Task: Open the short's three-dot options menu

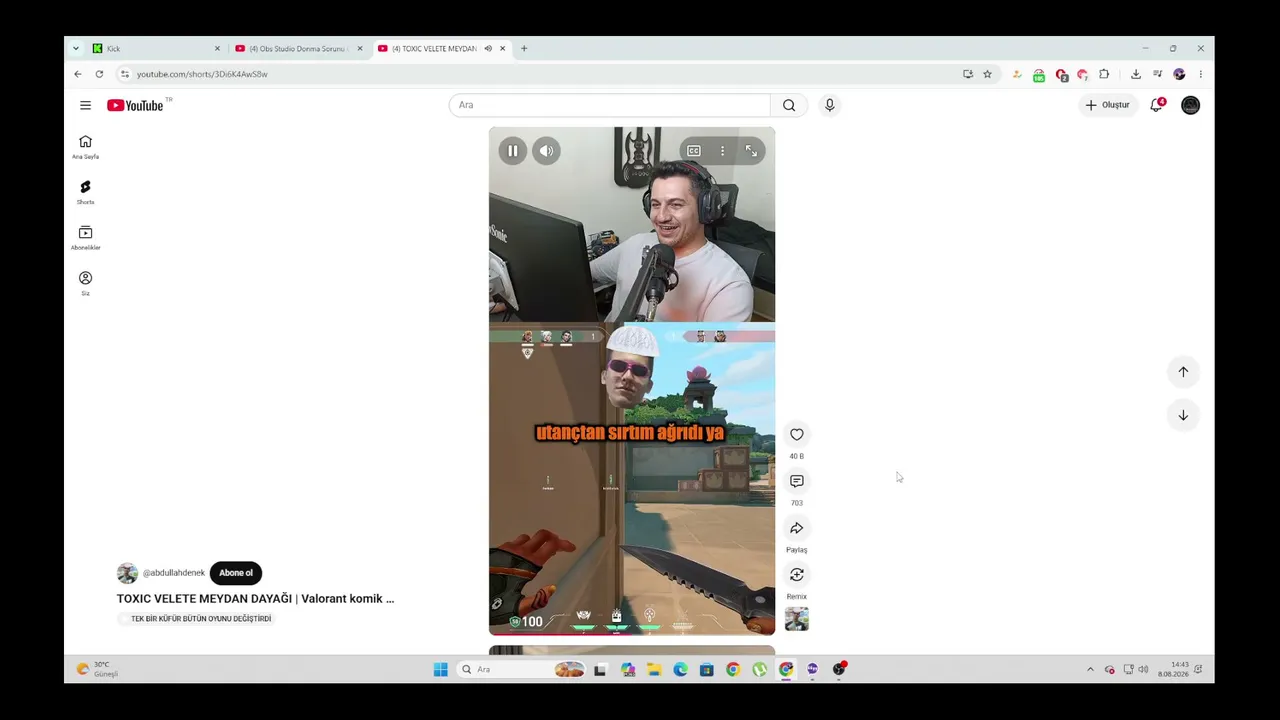Action: 722,151
